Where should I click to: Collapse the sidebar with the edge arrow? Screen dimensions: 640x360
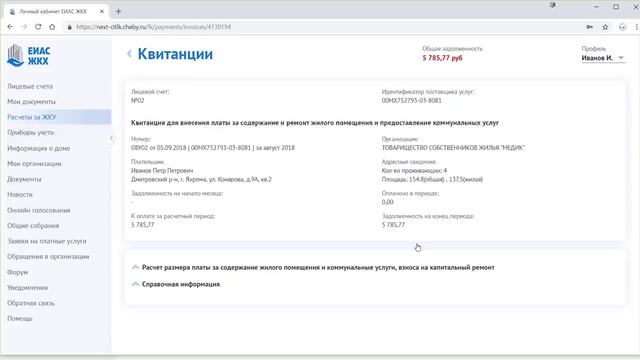[x=111, y=138]
